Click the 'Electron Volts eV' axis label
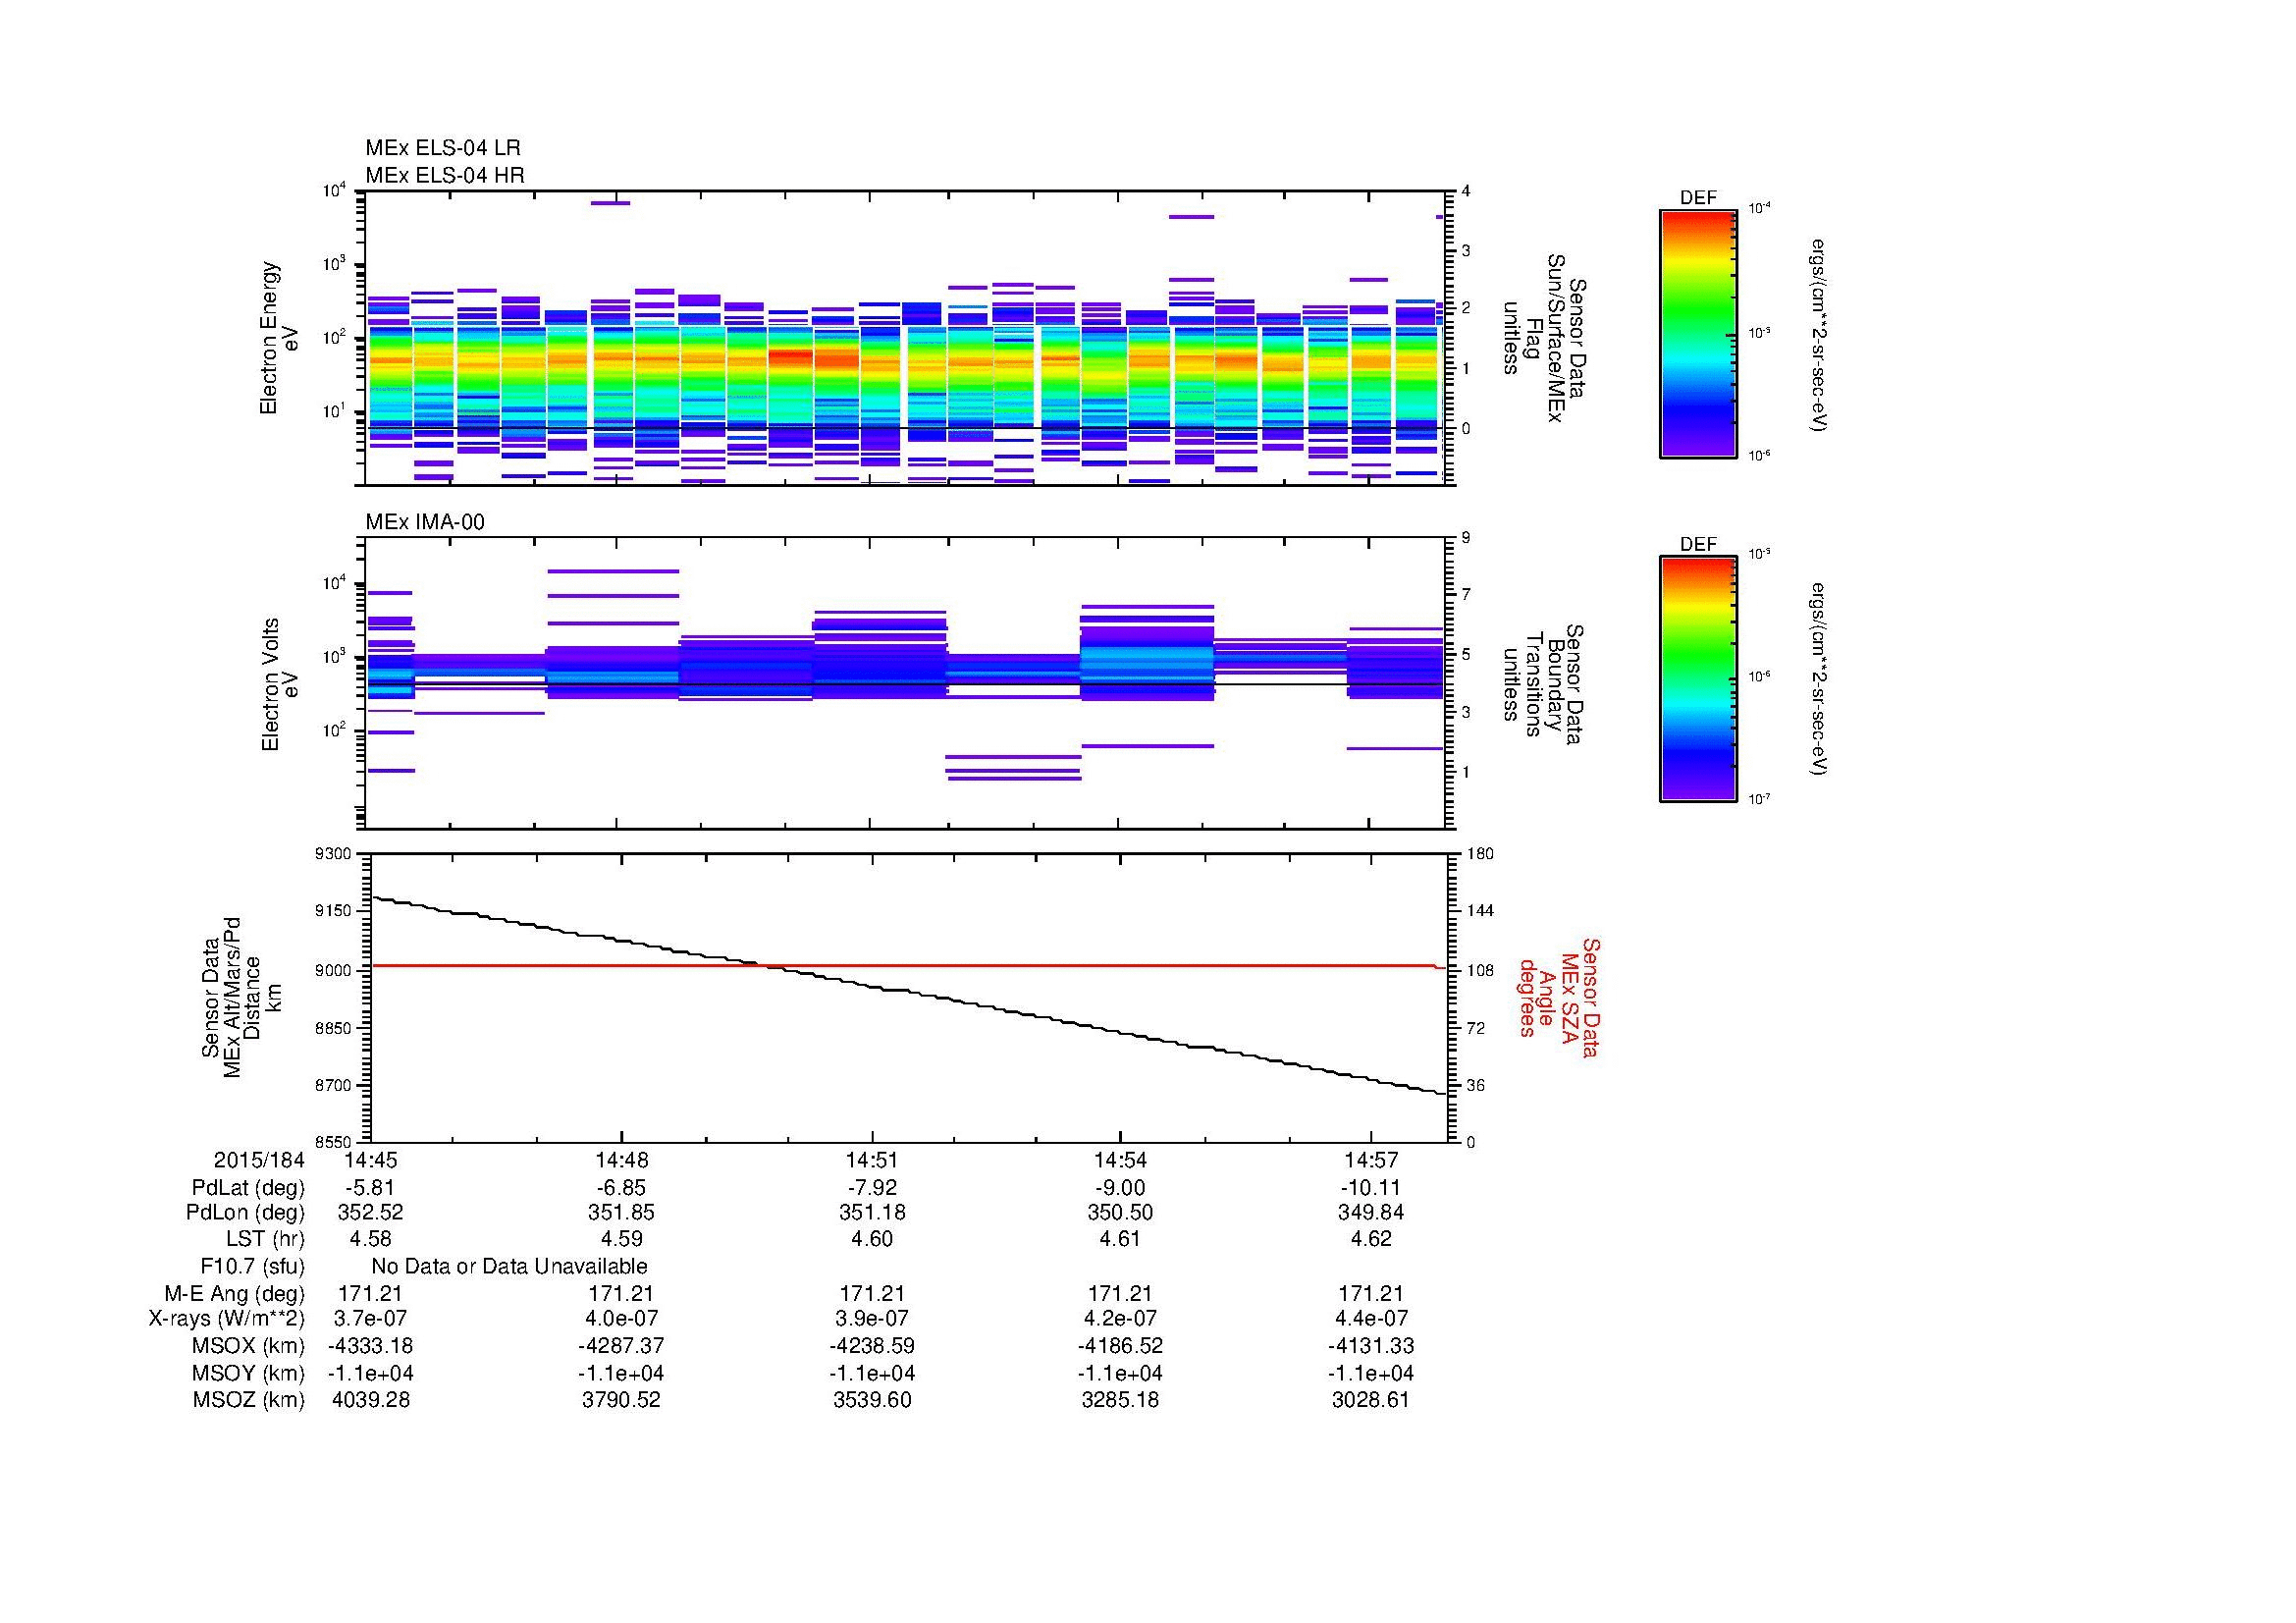 [x=279, y=685]
